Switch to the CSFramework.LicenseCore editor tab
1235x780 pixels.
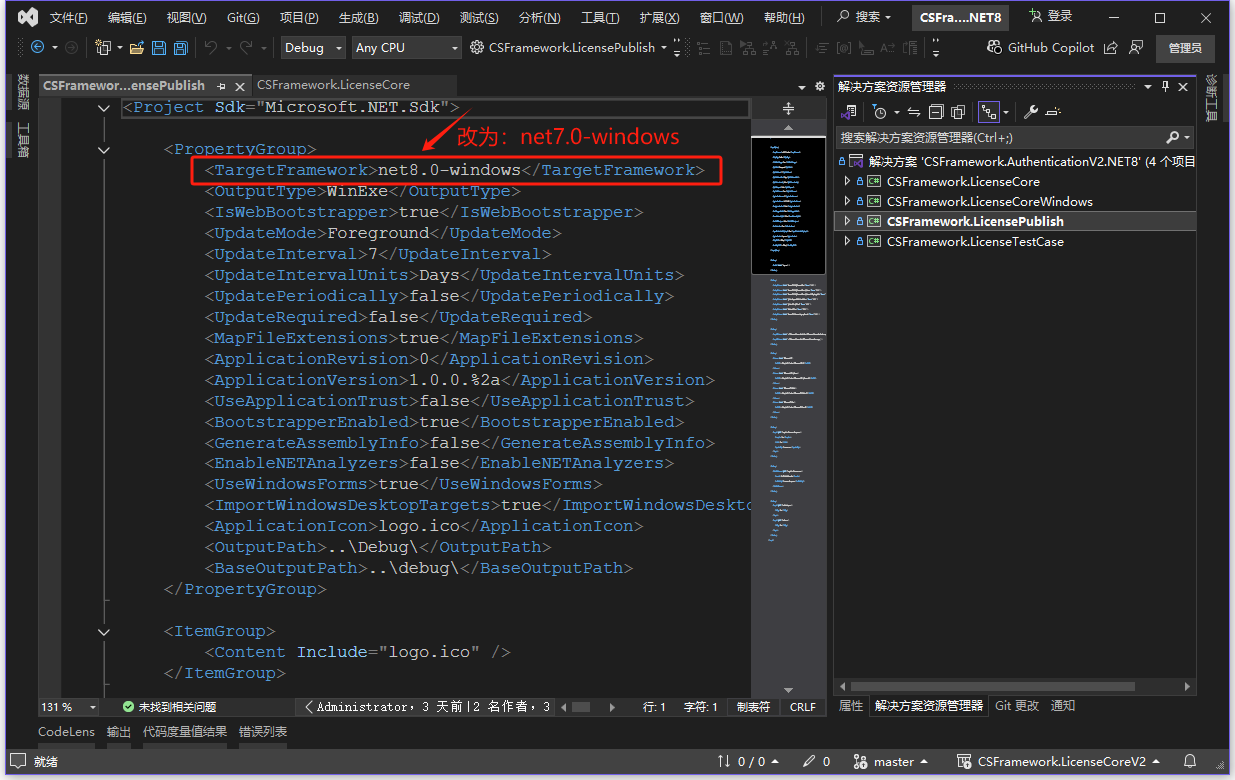[x=333, y=85]
